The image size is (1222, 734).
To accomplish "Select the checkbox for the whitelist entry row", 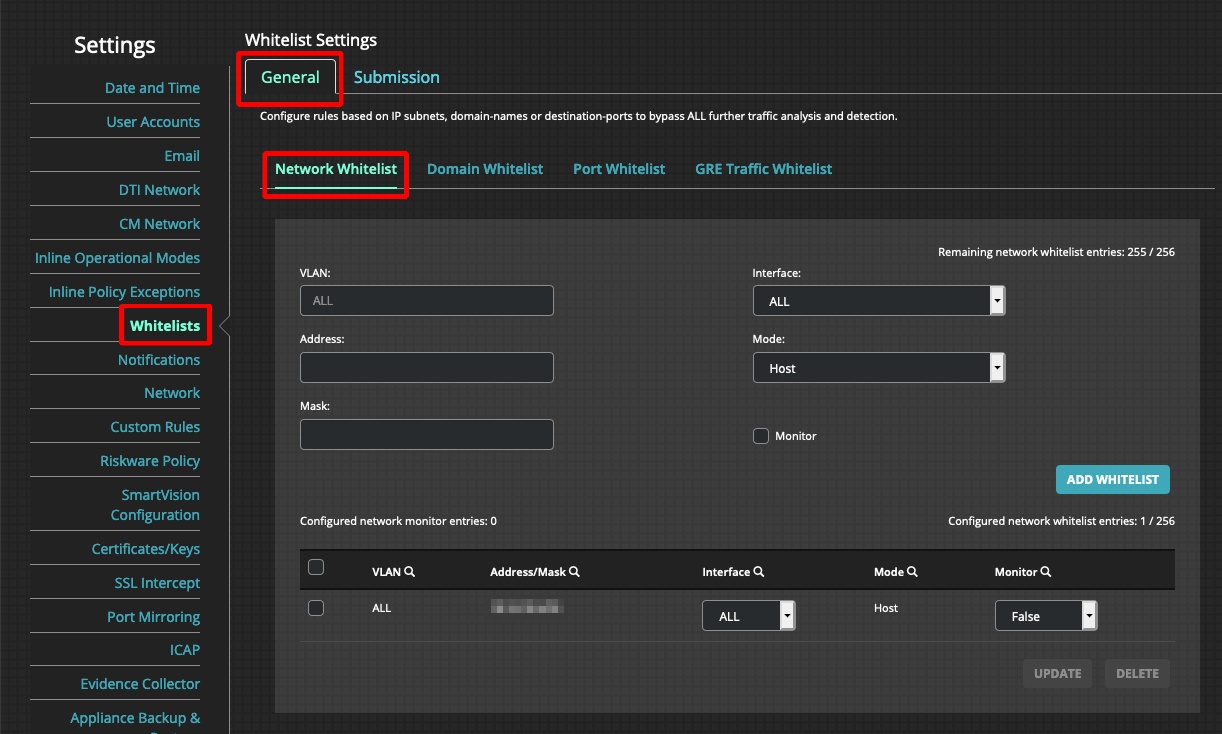I will pos(316,608).
